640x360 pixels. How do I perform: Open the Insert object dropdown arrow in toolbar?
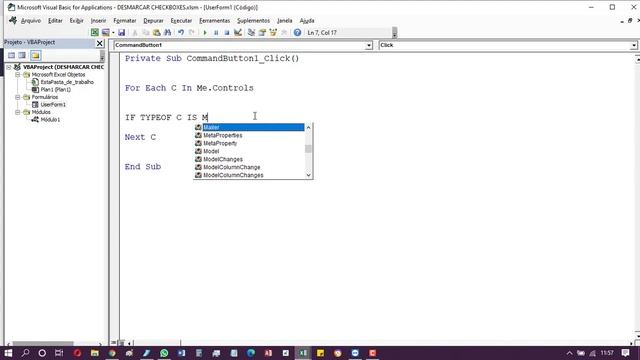click(113, 33)
